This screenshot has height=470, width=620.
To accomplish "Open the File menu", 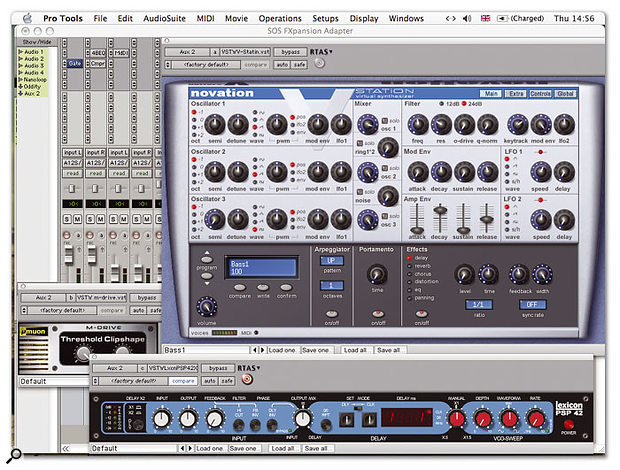I will 100,18.
